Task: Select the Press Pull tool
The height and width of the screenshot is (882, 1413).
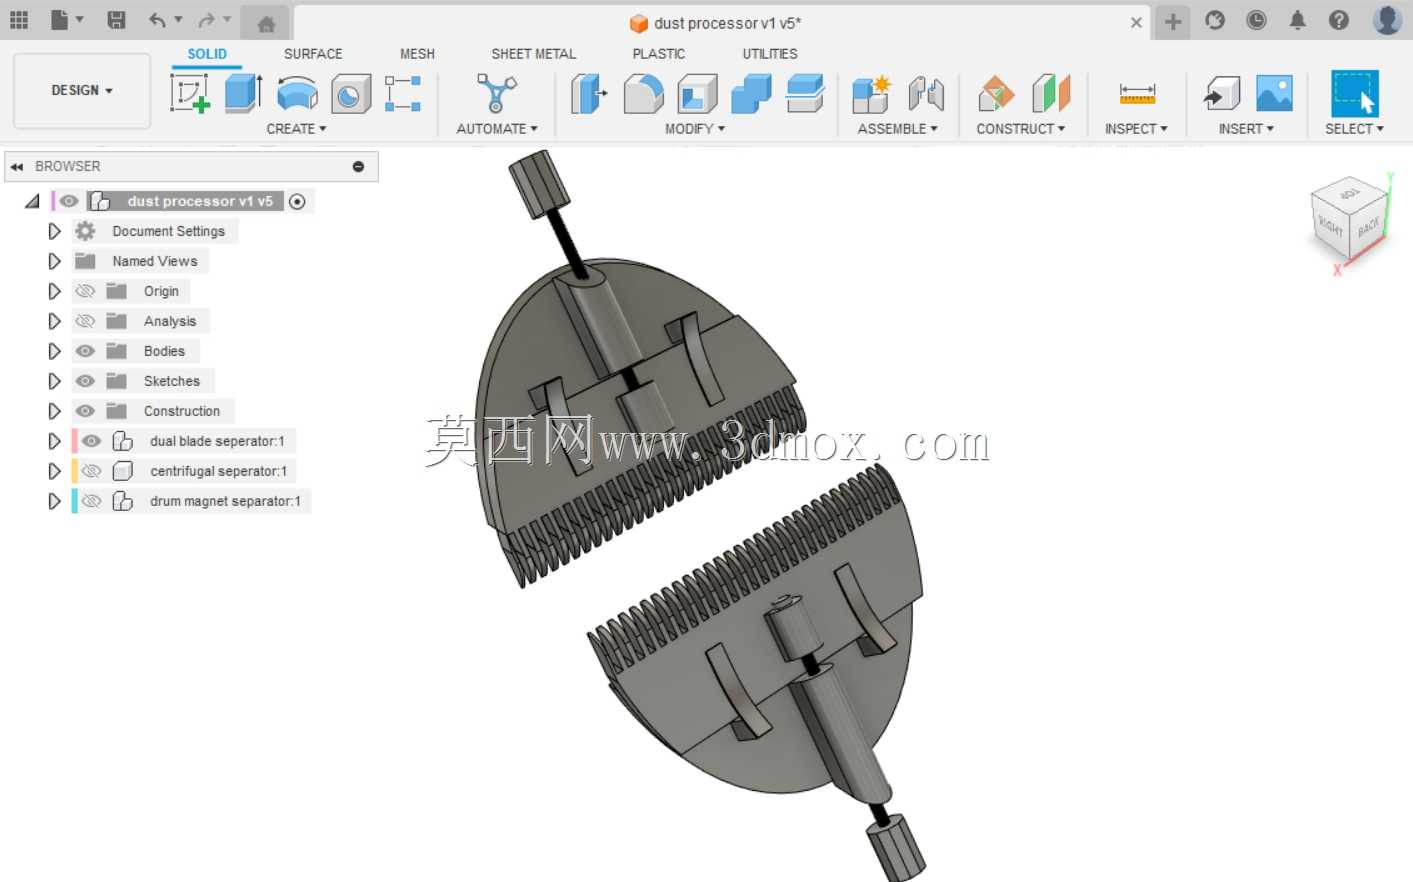Action: click(x=589, y=94)
